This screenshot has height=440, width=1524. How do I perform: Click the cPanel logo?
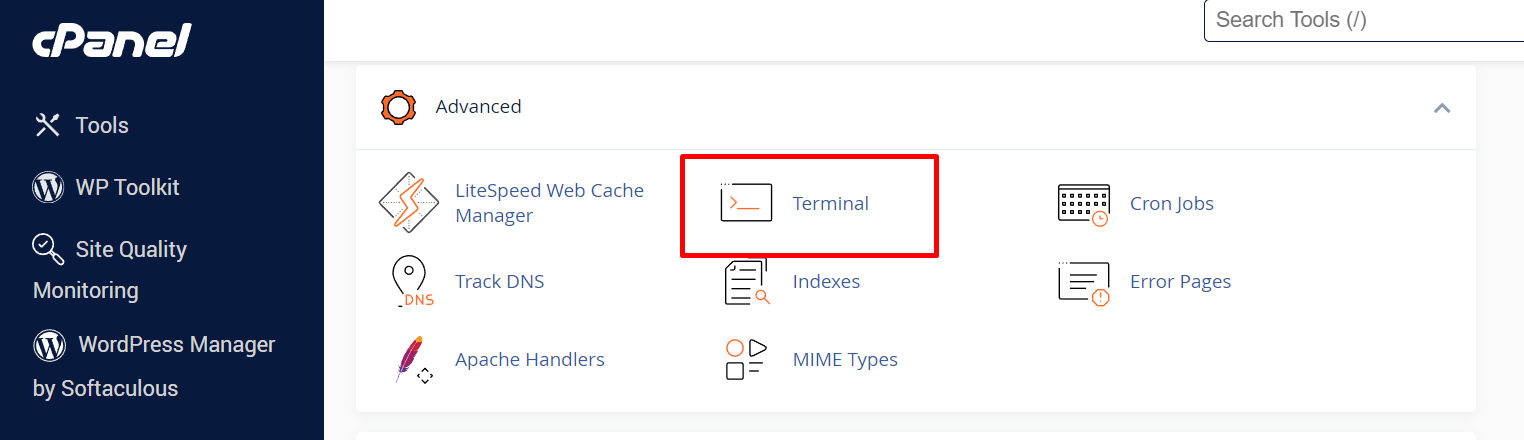111,41
